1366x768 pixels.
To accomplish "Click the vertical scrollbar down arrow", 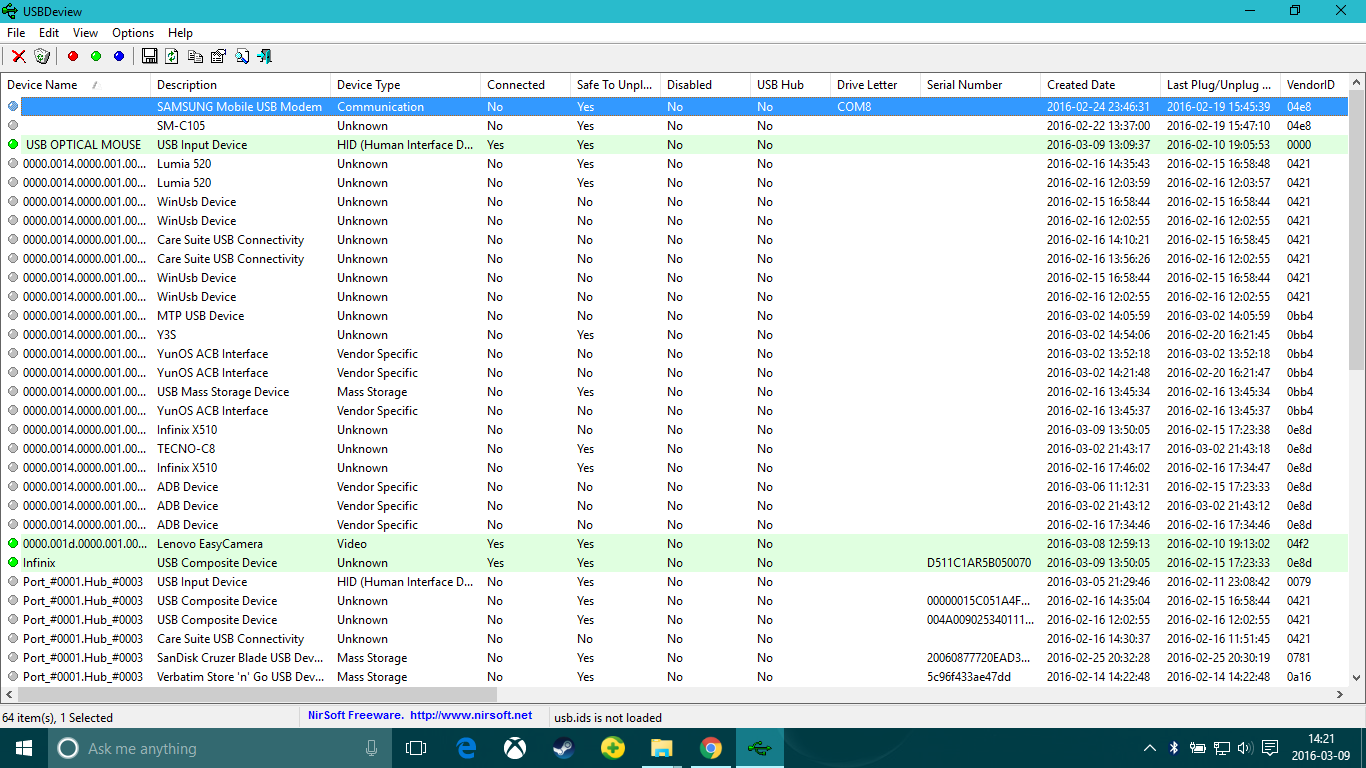I will [1357, 677].
